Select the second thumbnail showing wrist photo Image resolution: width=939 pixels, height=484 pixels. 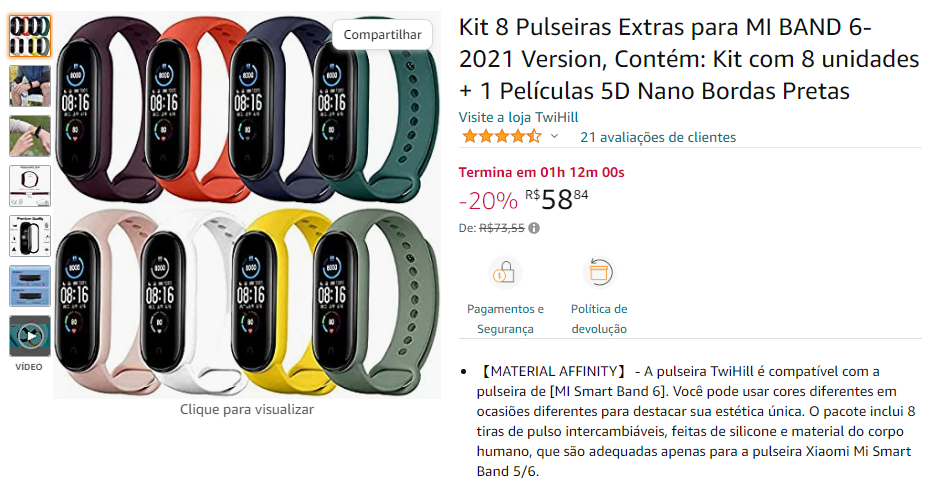tap(30, 86)
